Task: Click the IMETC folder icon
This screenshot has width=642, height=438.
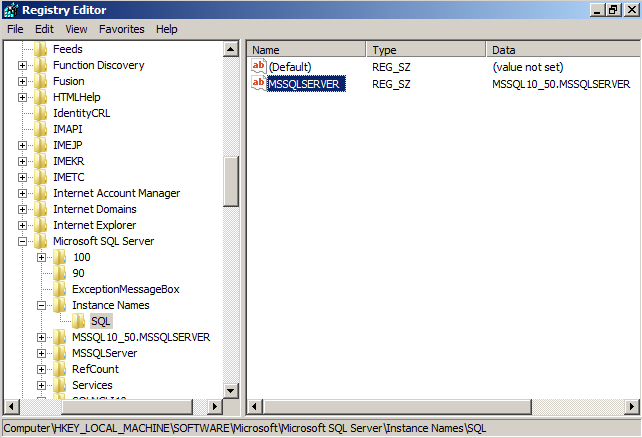Action: coord(40,177)
